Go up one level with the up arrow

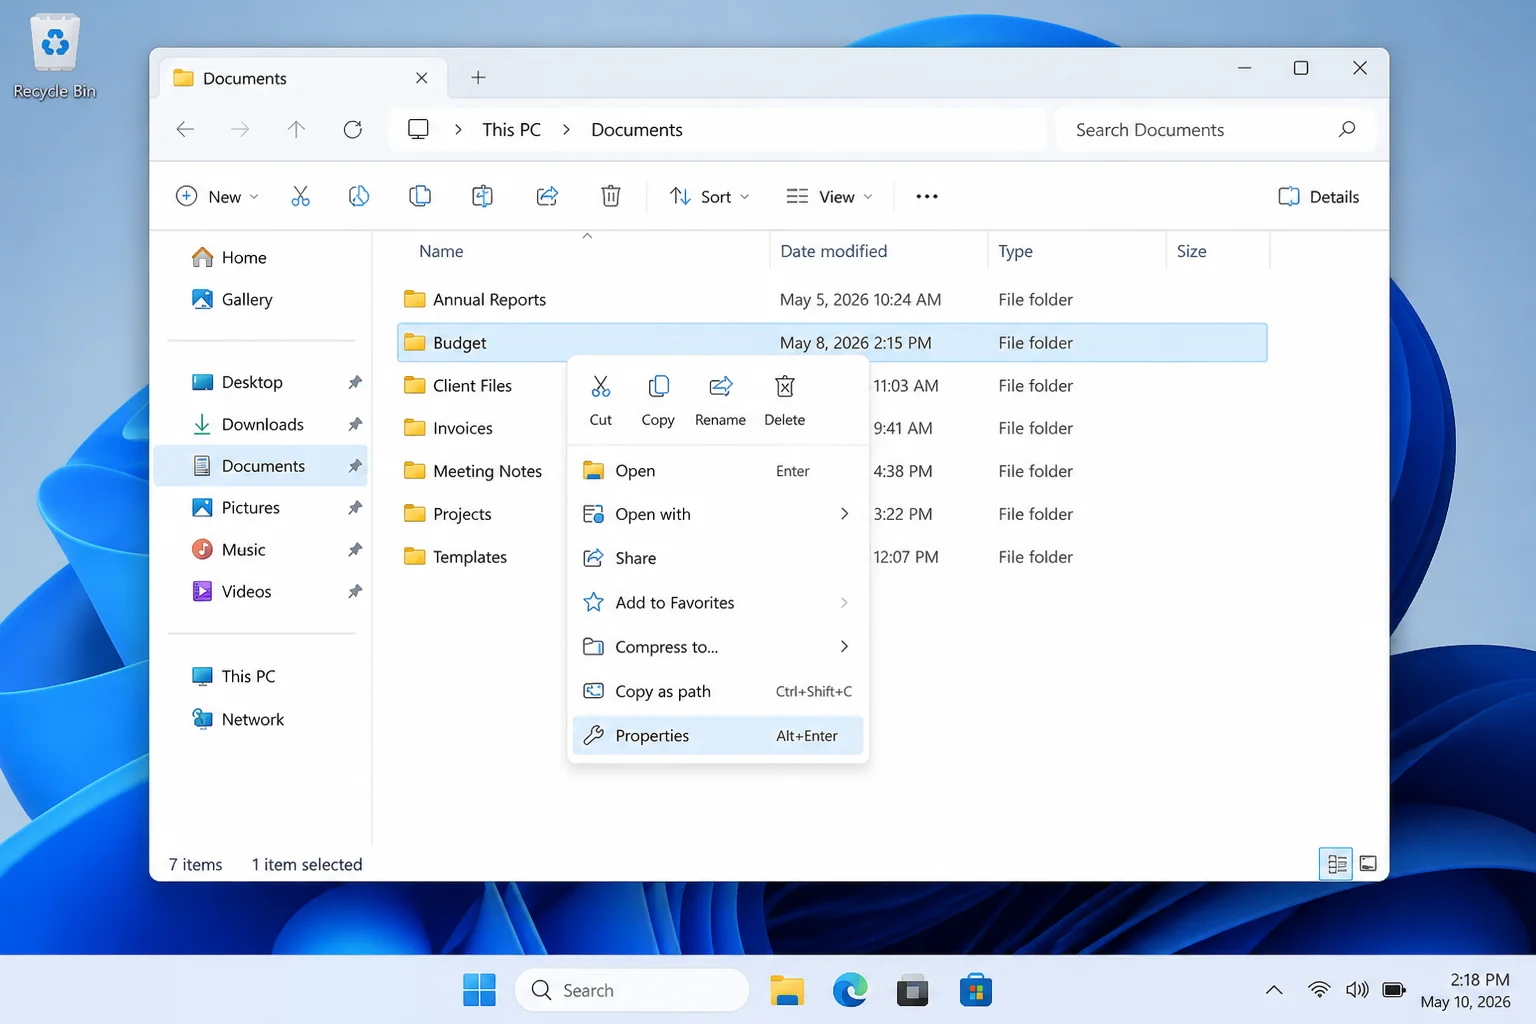(296, 129)
